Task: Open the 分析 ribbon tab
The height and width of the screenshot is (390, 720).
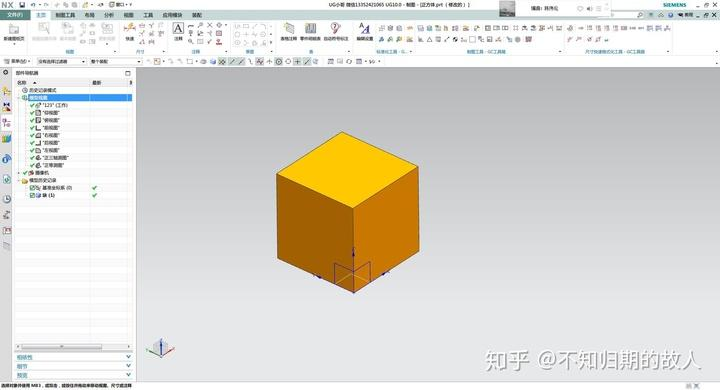Action: [x=109, y=15]
